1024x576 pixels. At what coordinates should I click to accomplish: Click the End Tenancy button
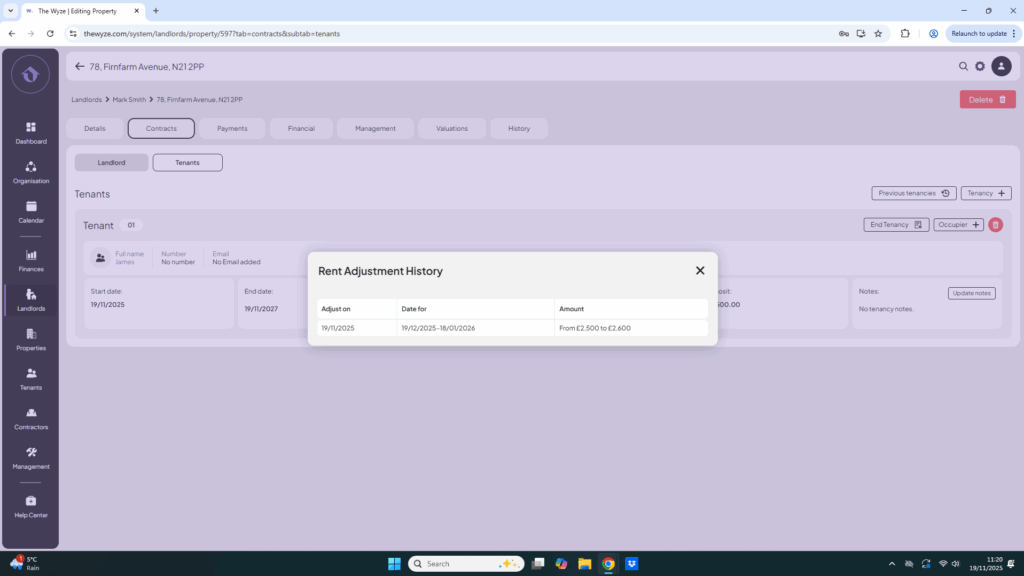[896, 225]
